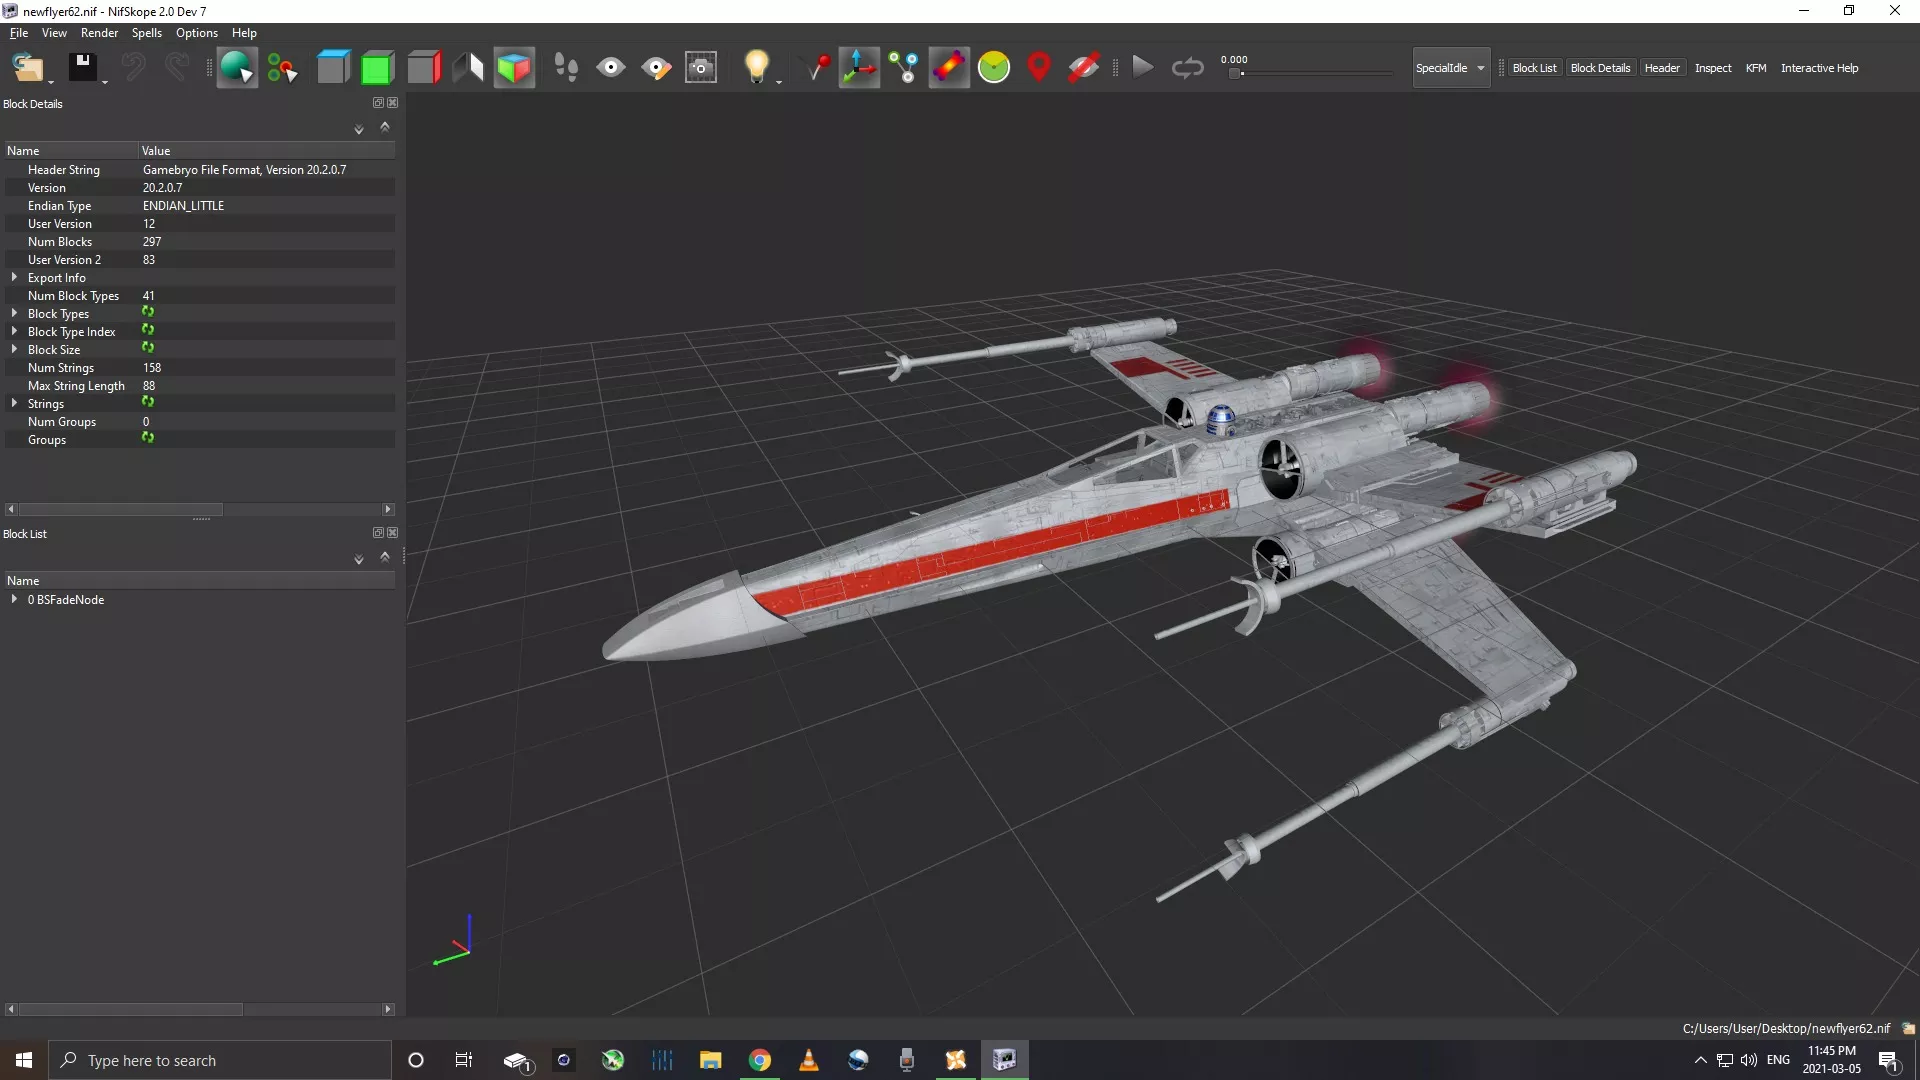Image resolution: width=1920 pixels, height=1080 pixels.
Task: Click the User view black-white prism icon
Action: [468, 68]
